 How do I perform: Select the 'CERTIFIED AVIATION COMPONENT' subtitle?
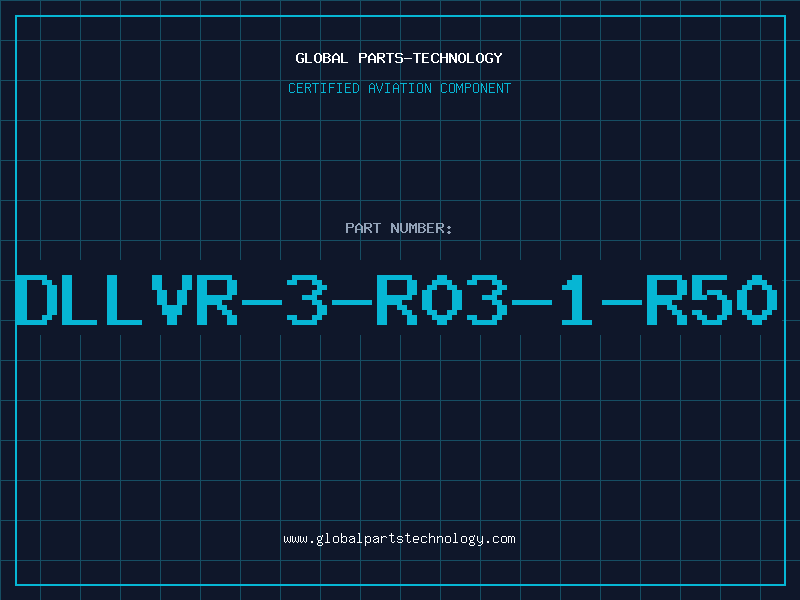pyautogui.click(x=399, y=88)
